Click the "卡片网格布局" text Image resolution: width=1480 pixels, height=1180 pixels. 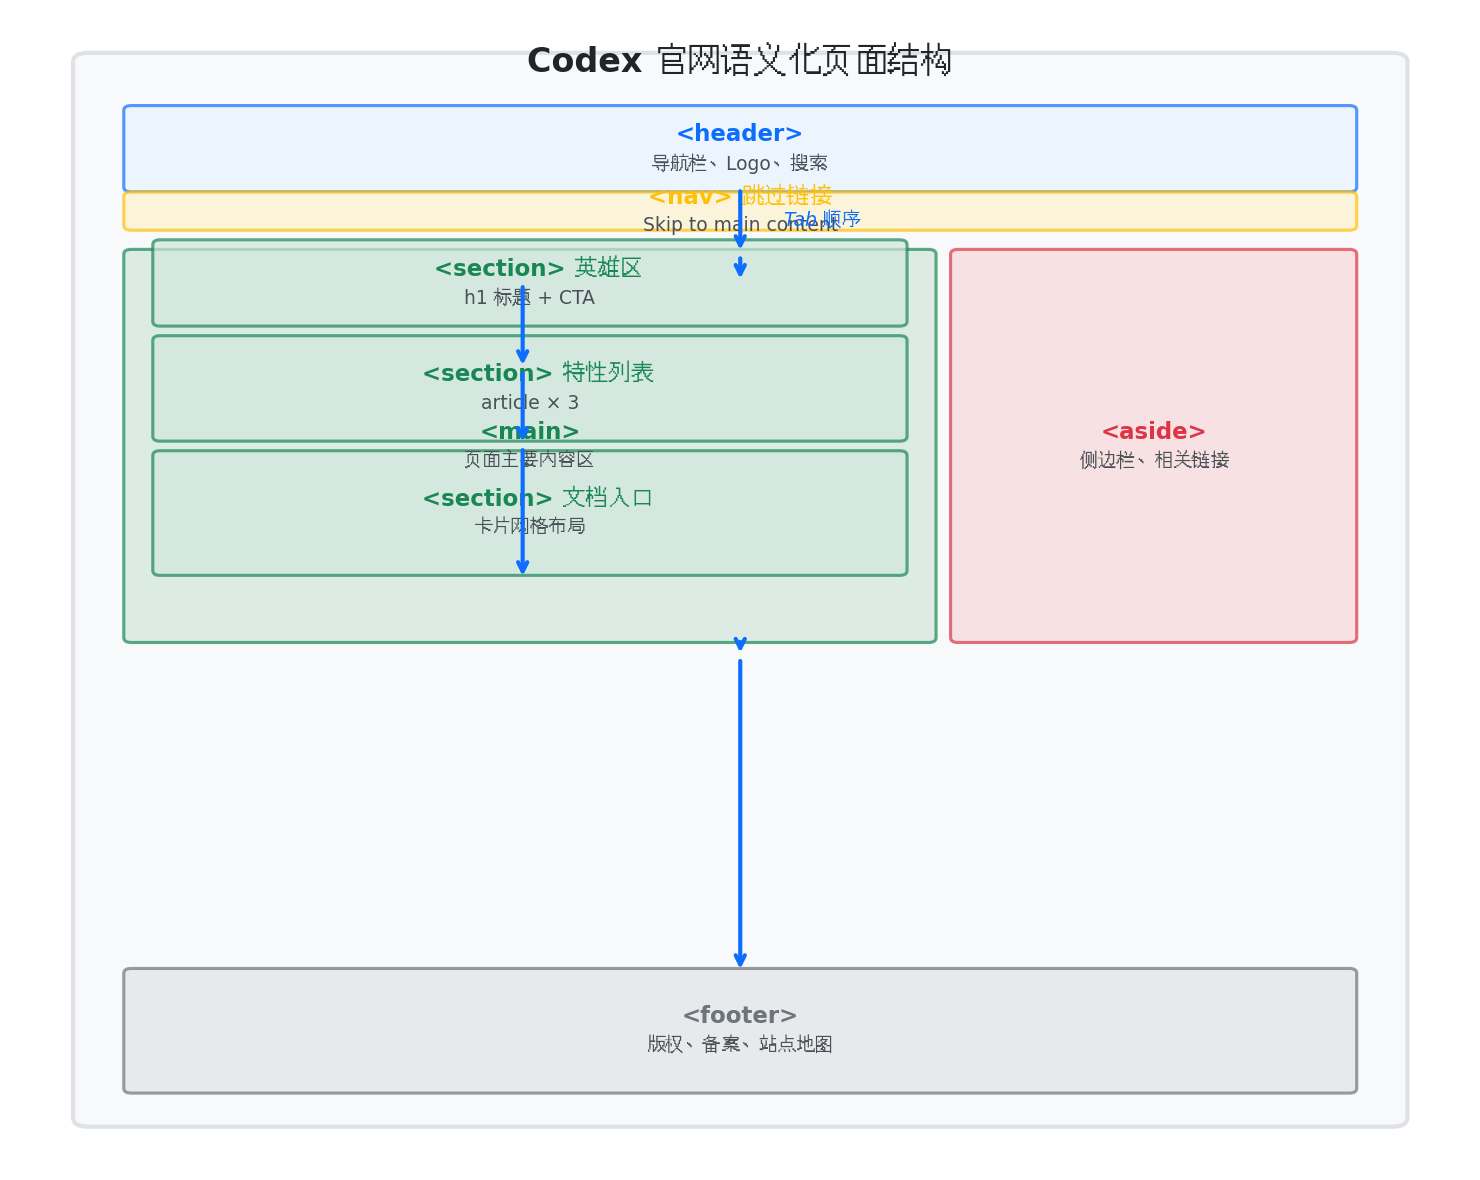530,526
